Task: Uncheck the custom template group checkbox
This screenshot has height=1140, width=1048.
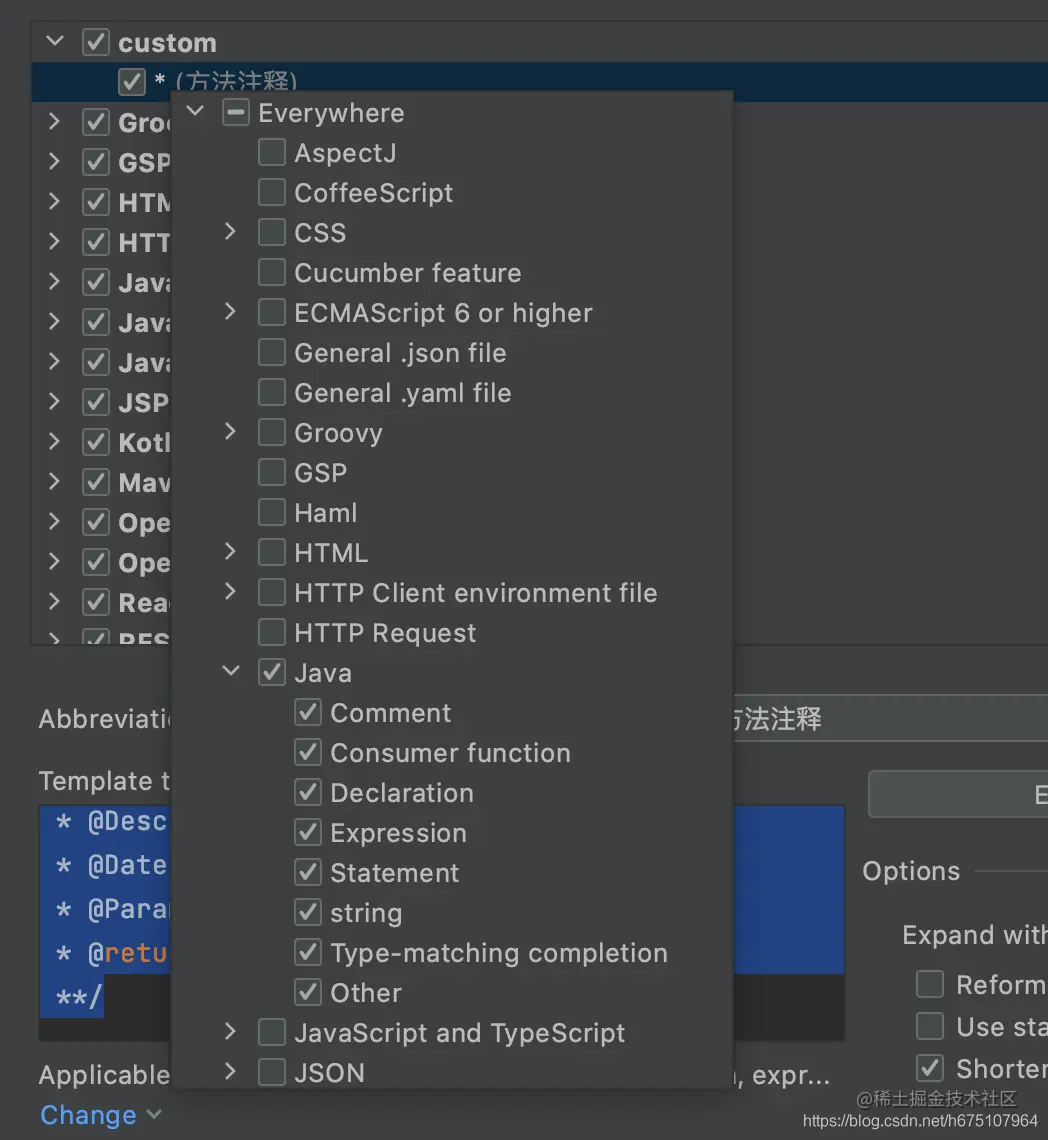Action: click(96, 43)
